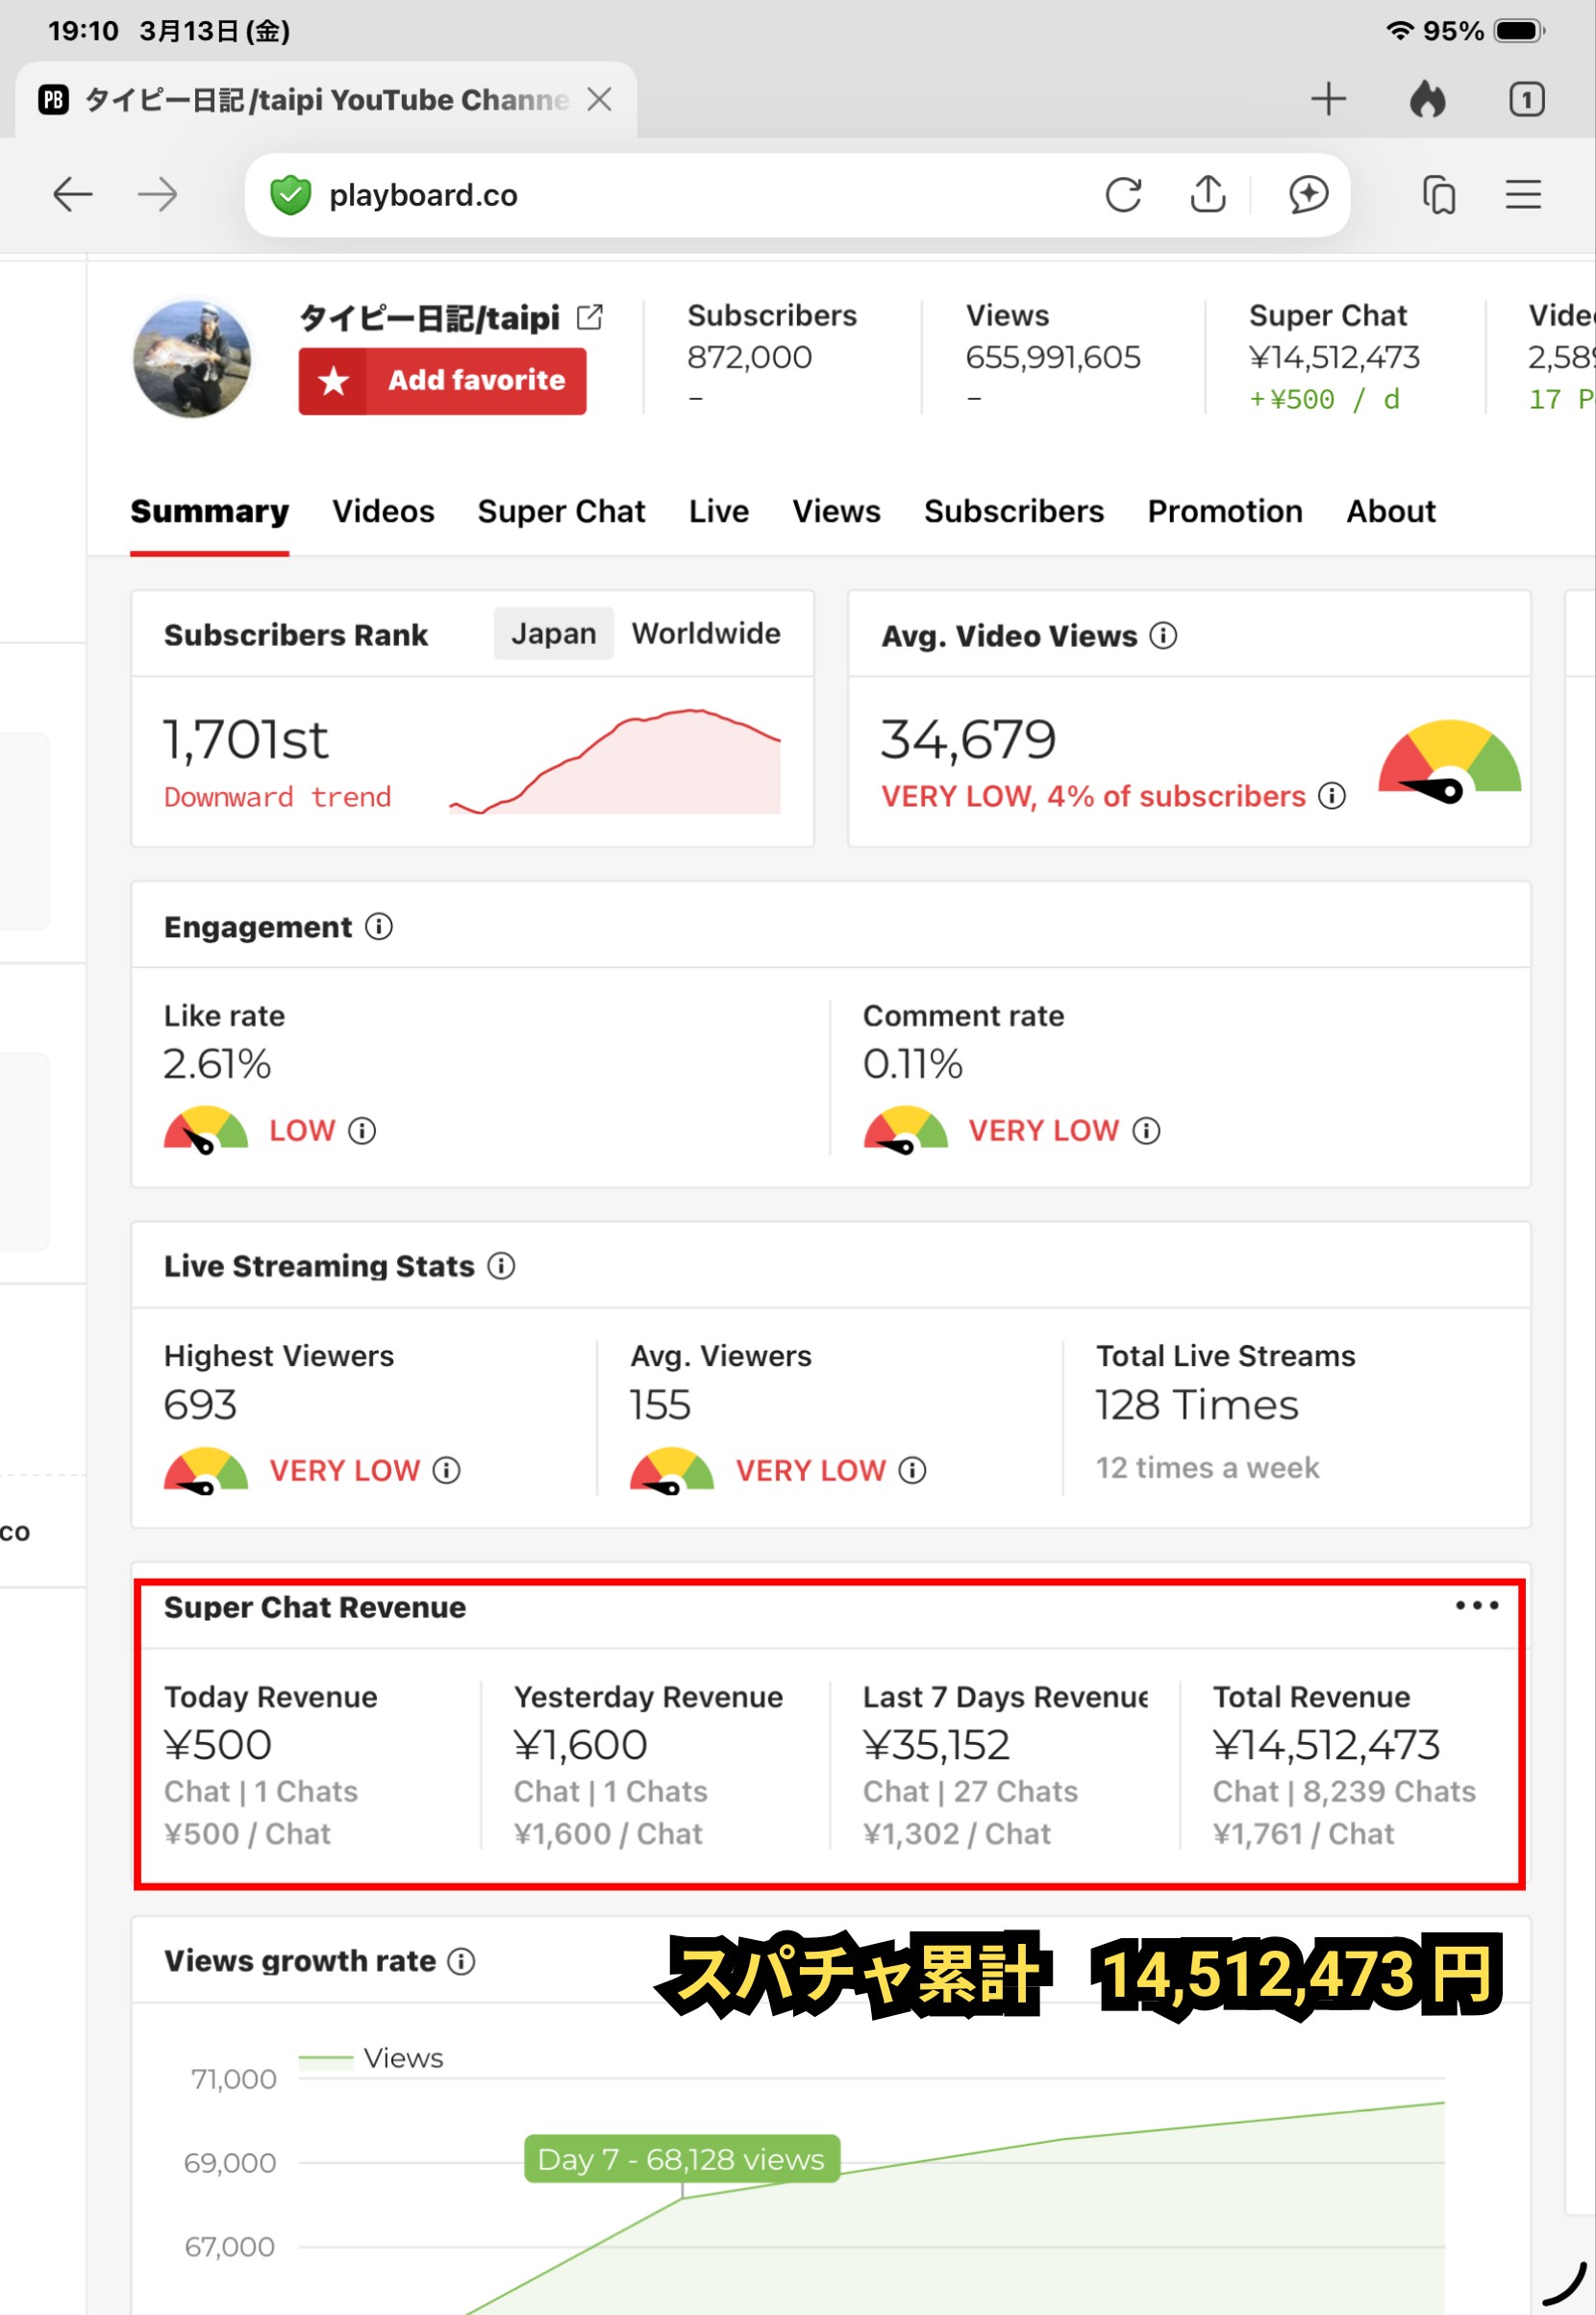Open Super Chat Revenue three-dot menu

coord(1476,1606)
